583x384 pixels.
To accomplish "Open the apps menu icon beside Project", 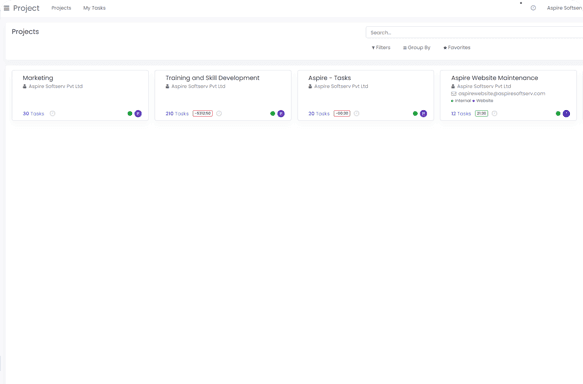I will click(6, 8).
